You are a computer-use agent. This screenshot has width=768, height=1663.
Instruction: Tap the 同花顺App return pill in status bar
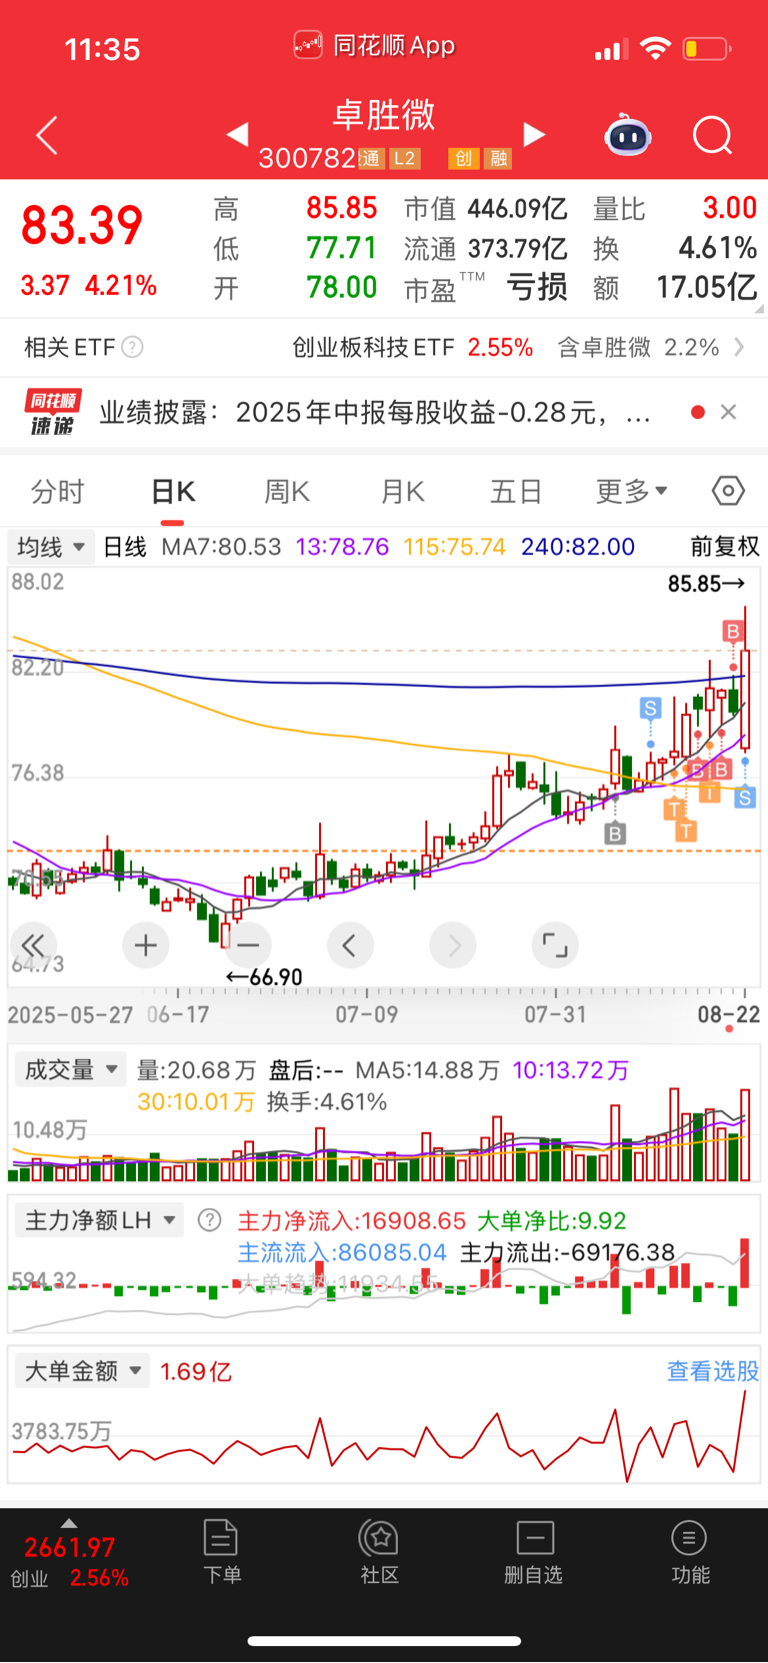pyautogui.click(x=375, y=46)
